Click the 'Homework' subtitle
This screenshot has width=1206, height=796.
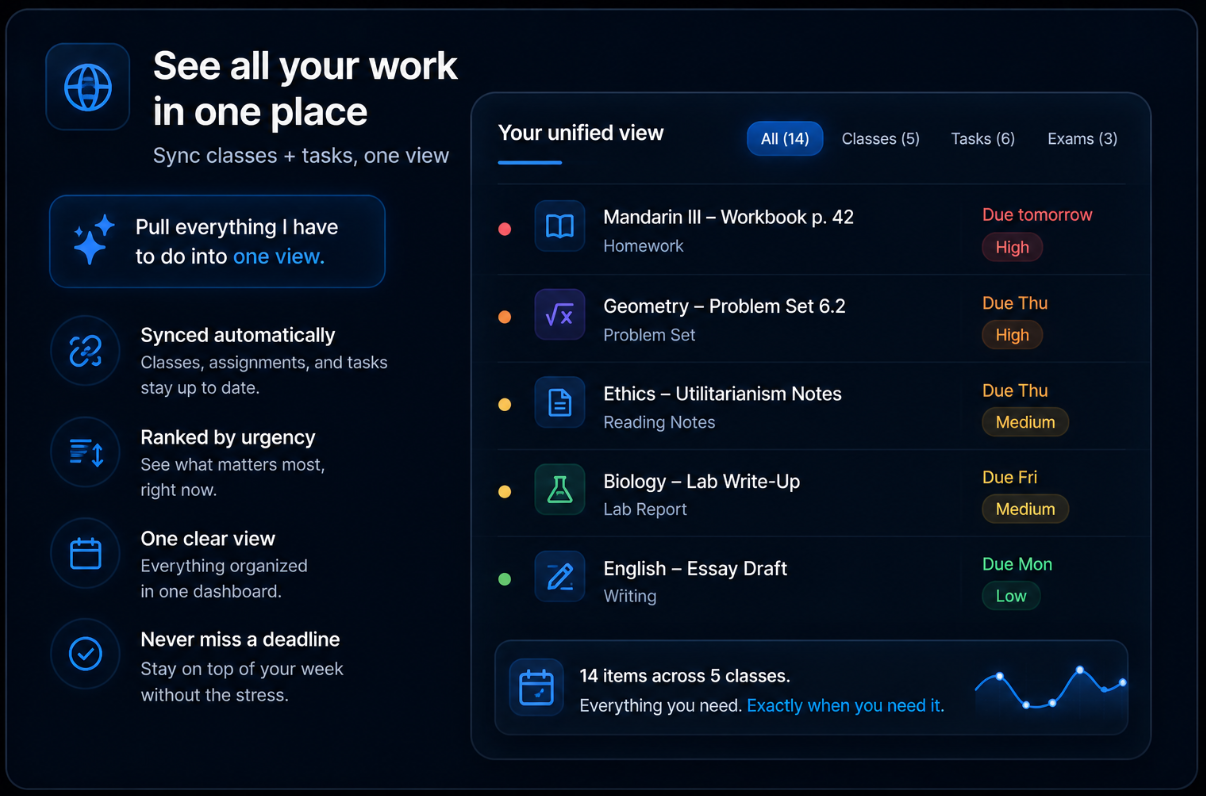(x=643, y=246)
